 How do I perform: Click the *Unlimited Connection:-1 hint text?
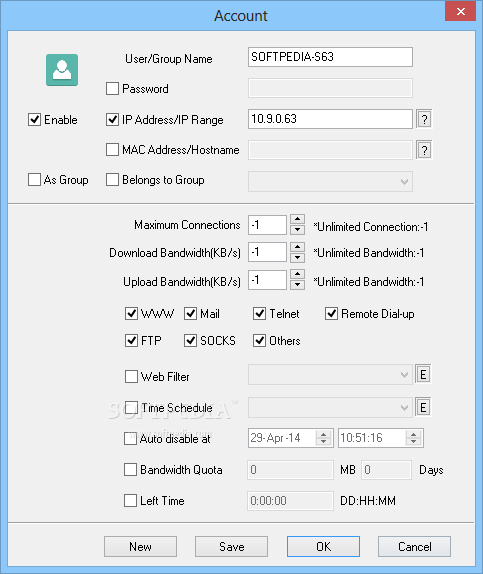[371, 227]
